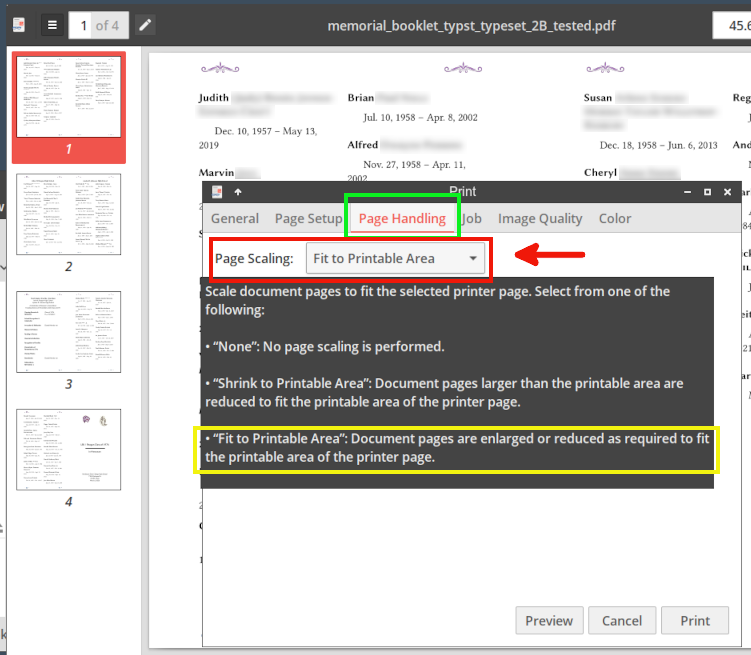
Task: Maximize the Print dialog window
Action: 707,192
